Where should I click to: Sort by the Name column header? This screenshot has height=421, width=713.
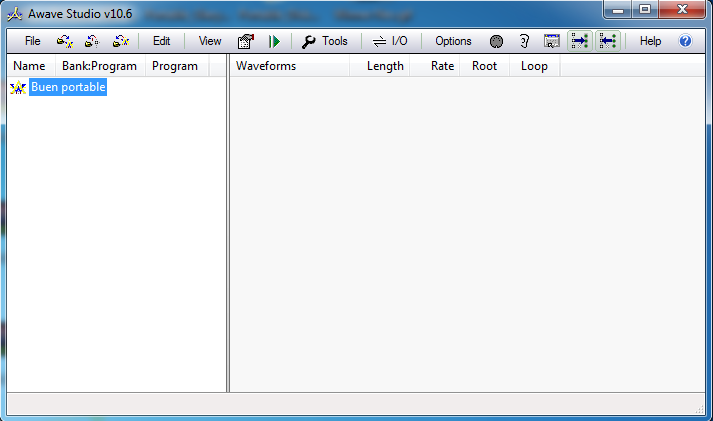[31, 66]
